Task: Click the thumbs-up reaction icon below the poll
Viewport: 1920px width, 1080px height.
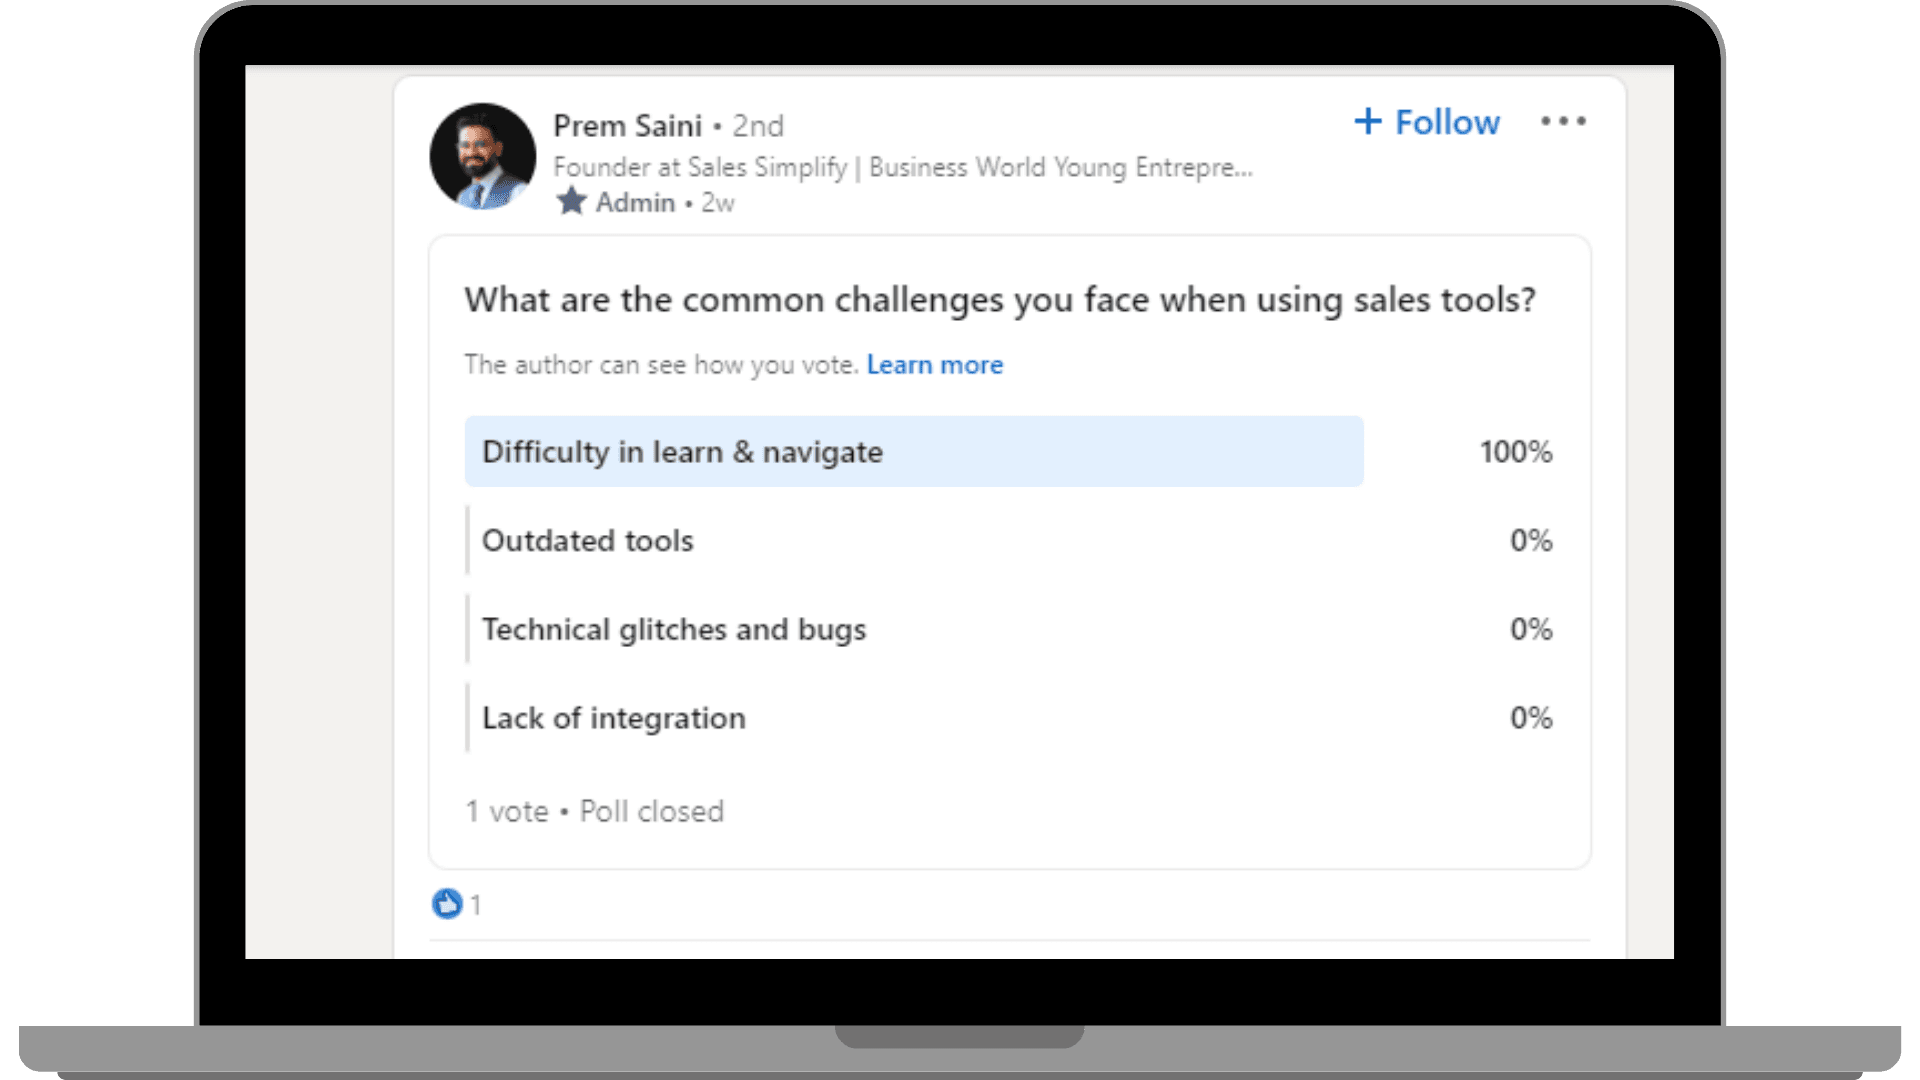Action: tap(447, 903)
